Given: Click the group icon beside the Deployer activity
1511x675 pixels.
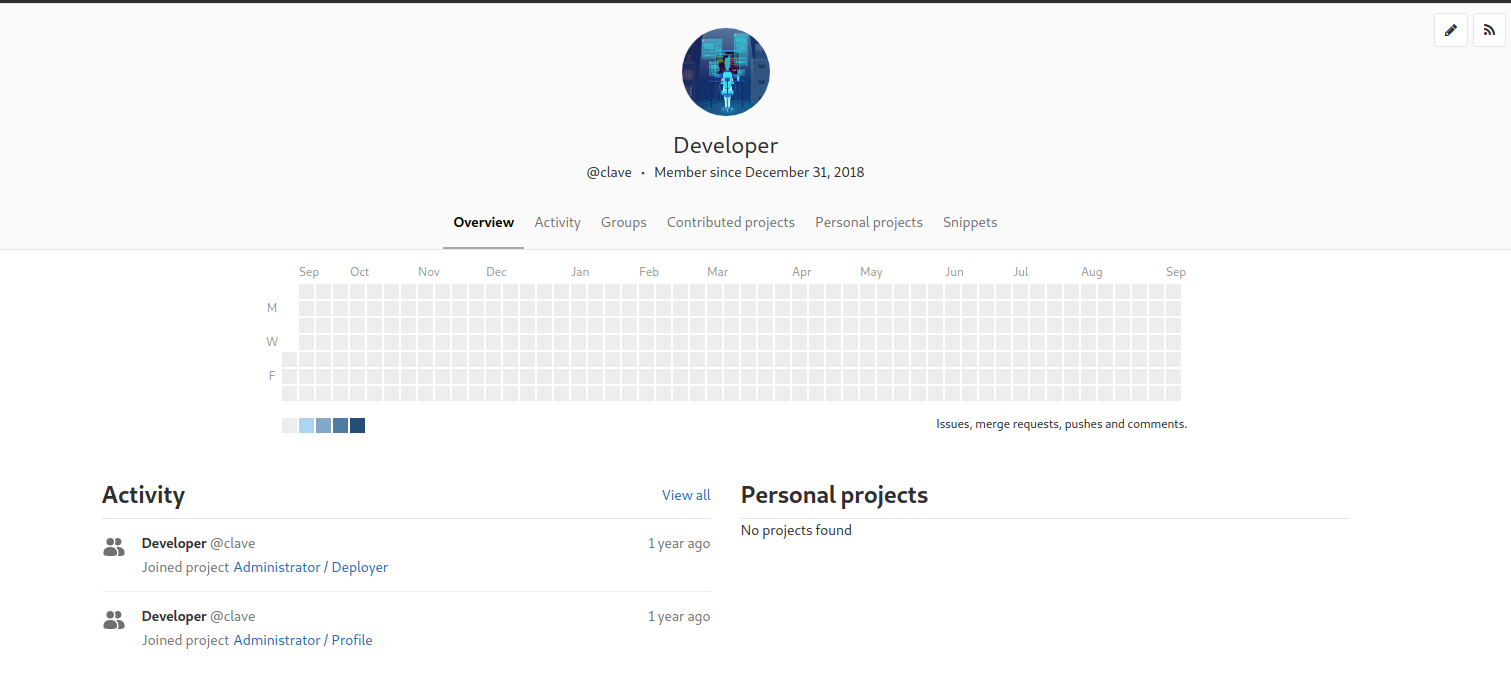Looking at the screenshot, I should coord(113,547).
